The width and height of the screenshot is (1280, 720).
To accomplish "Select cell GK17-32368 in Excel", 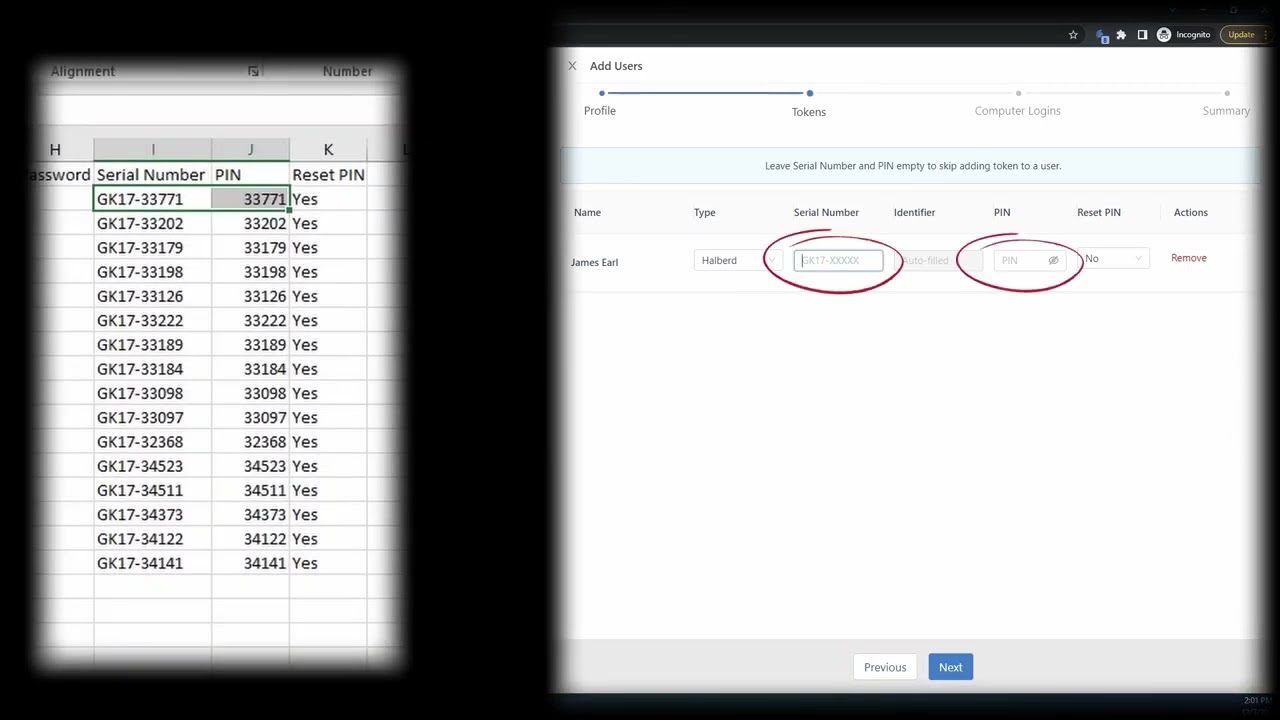I will 153,442.
